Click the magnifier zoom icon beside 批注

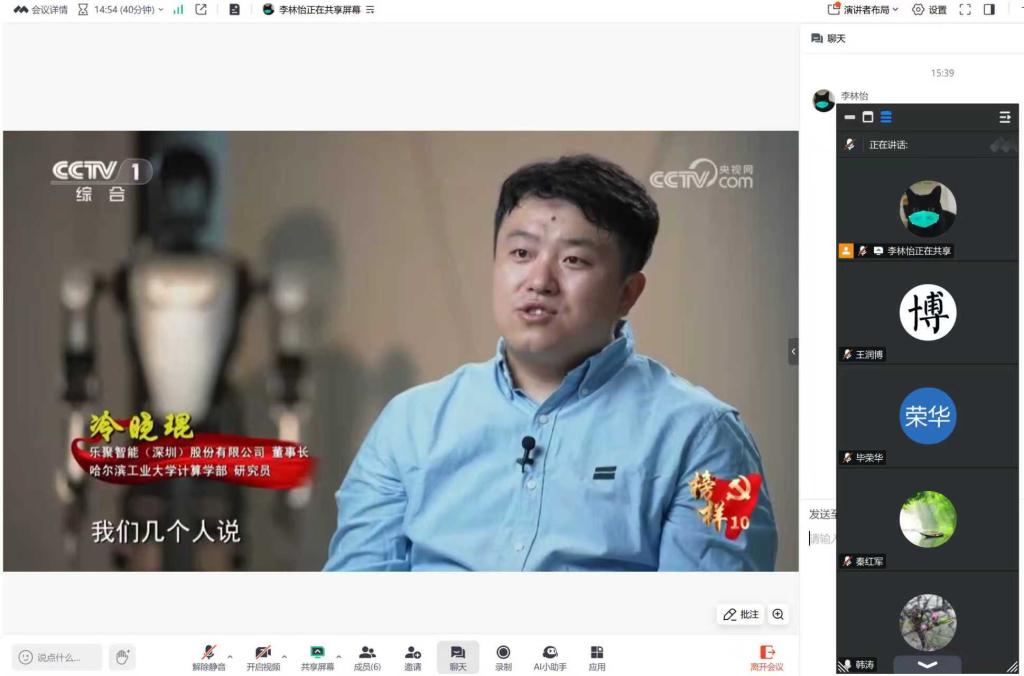[x=778, y=614]
